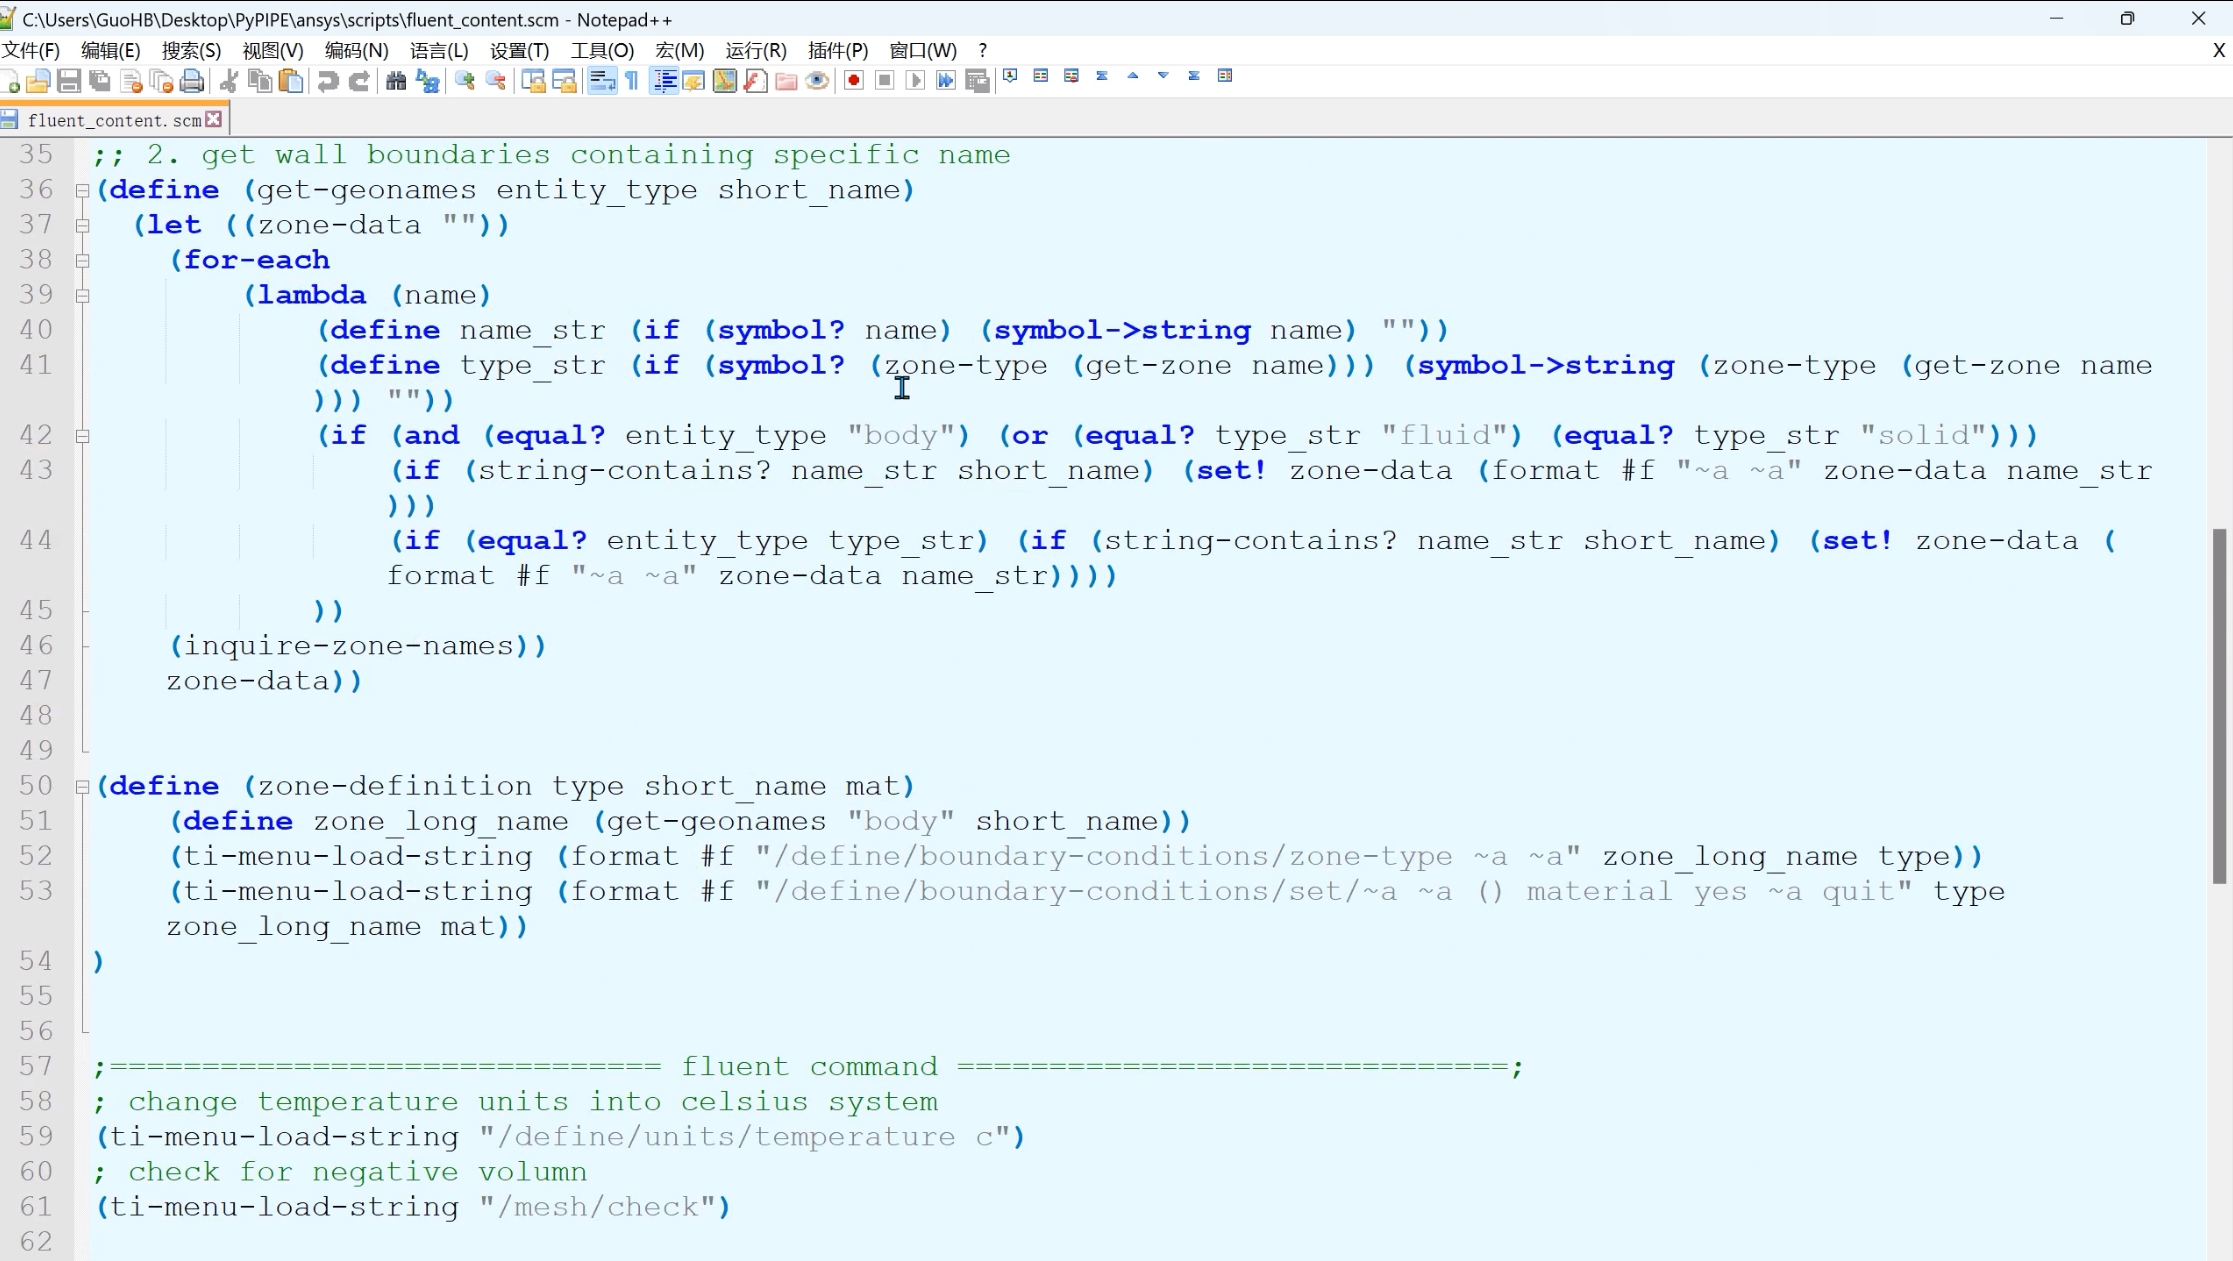Open a file using the Open folder icon
This screenshot has height=1261, width=2233.
38,81
